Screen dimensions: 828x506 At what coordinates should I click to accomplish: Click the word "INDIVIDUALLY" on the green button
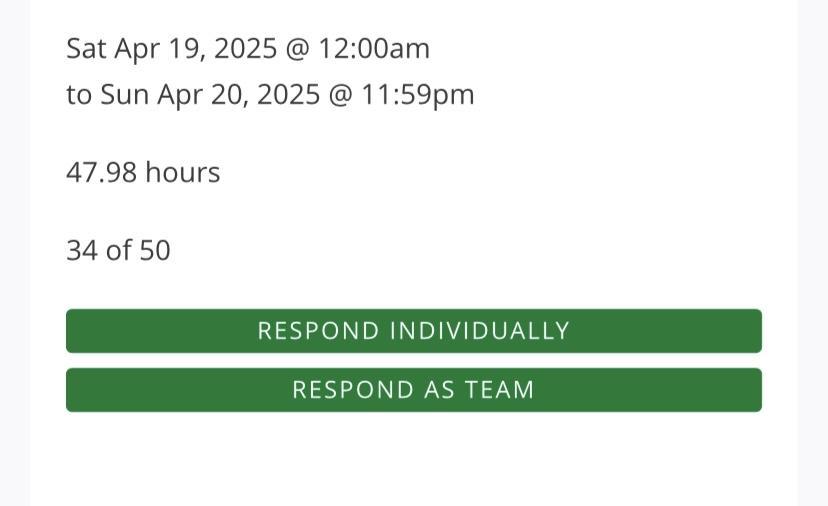(478, 331)
